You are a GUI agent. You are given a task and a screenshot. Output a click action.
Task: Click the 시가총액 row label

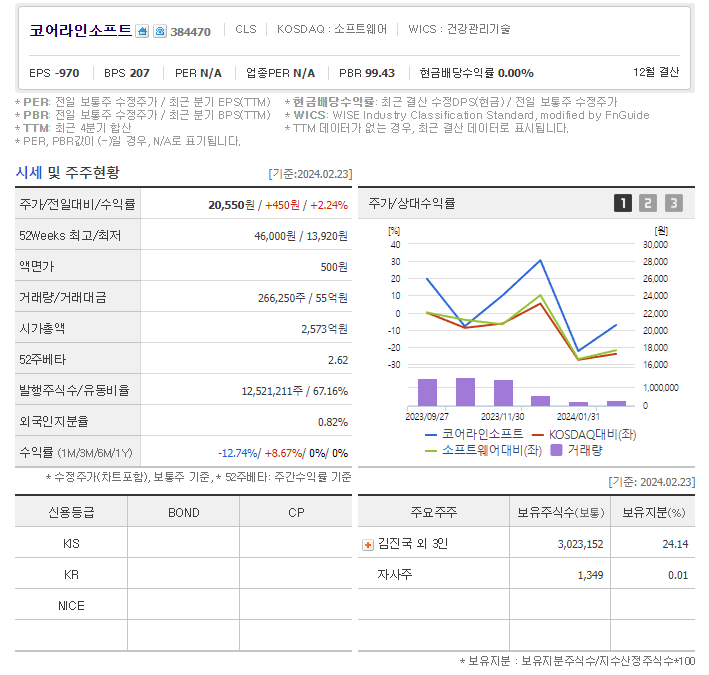tap(42, 329)
